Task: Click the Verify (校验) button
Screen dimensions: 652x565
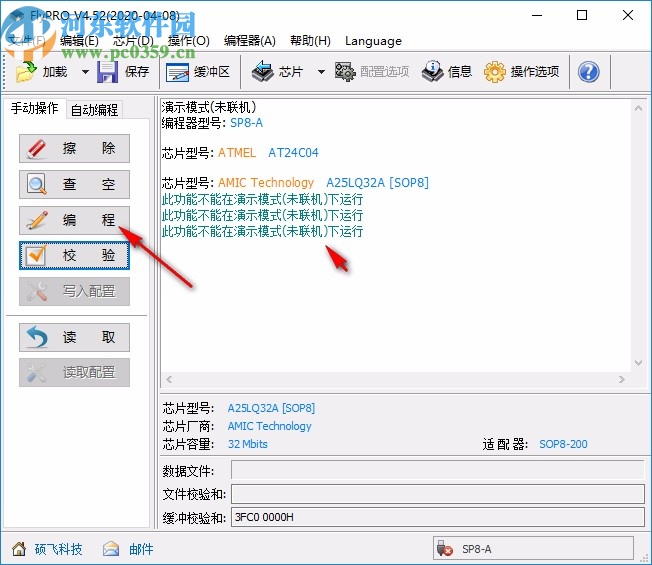Action: coord(74,255)
